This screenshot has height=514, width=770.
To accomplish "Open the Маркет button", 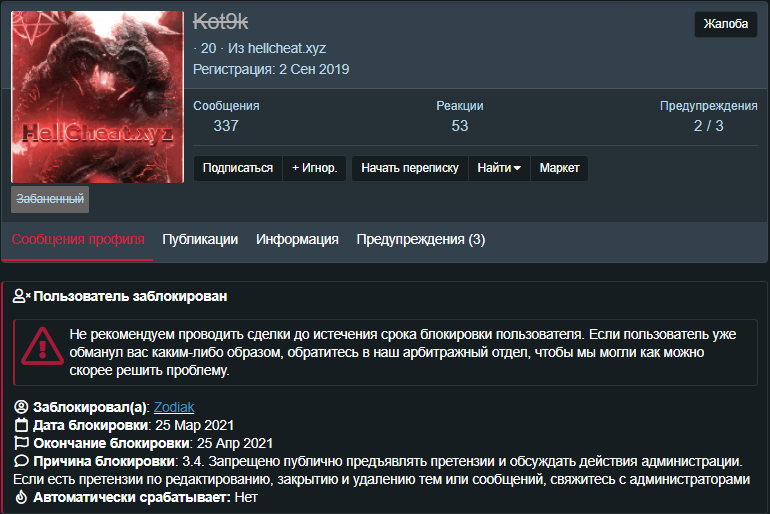I will pyautogui.click(x=559, y=168).
